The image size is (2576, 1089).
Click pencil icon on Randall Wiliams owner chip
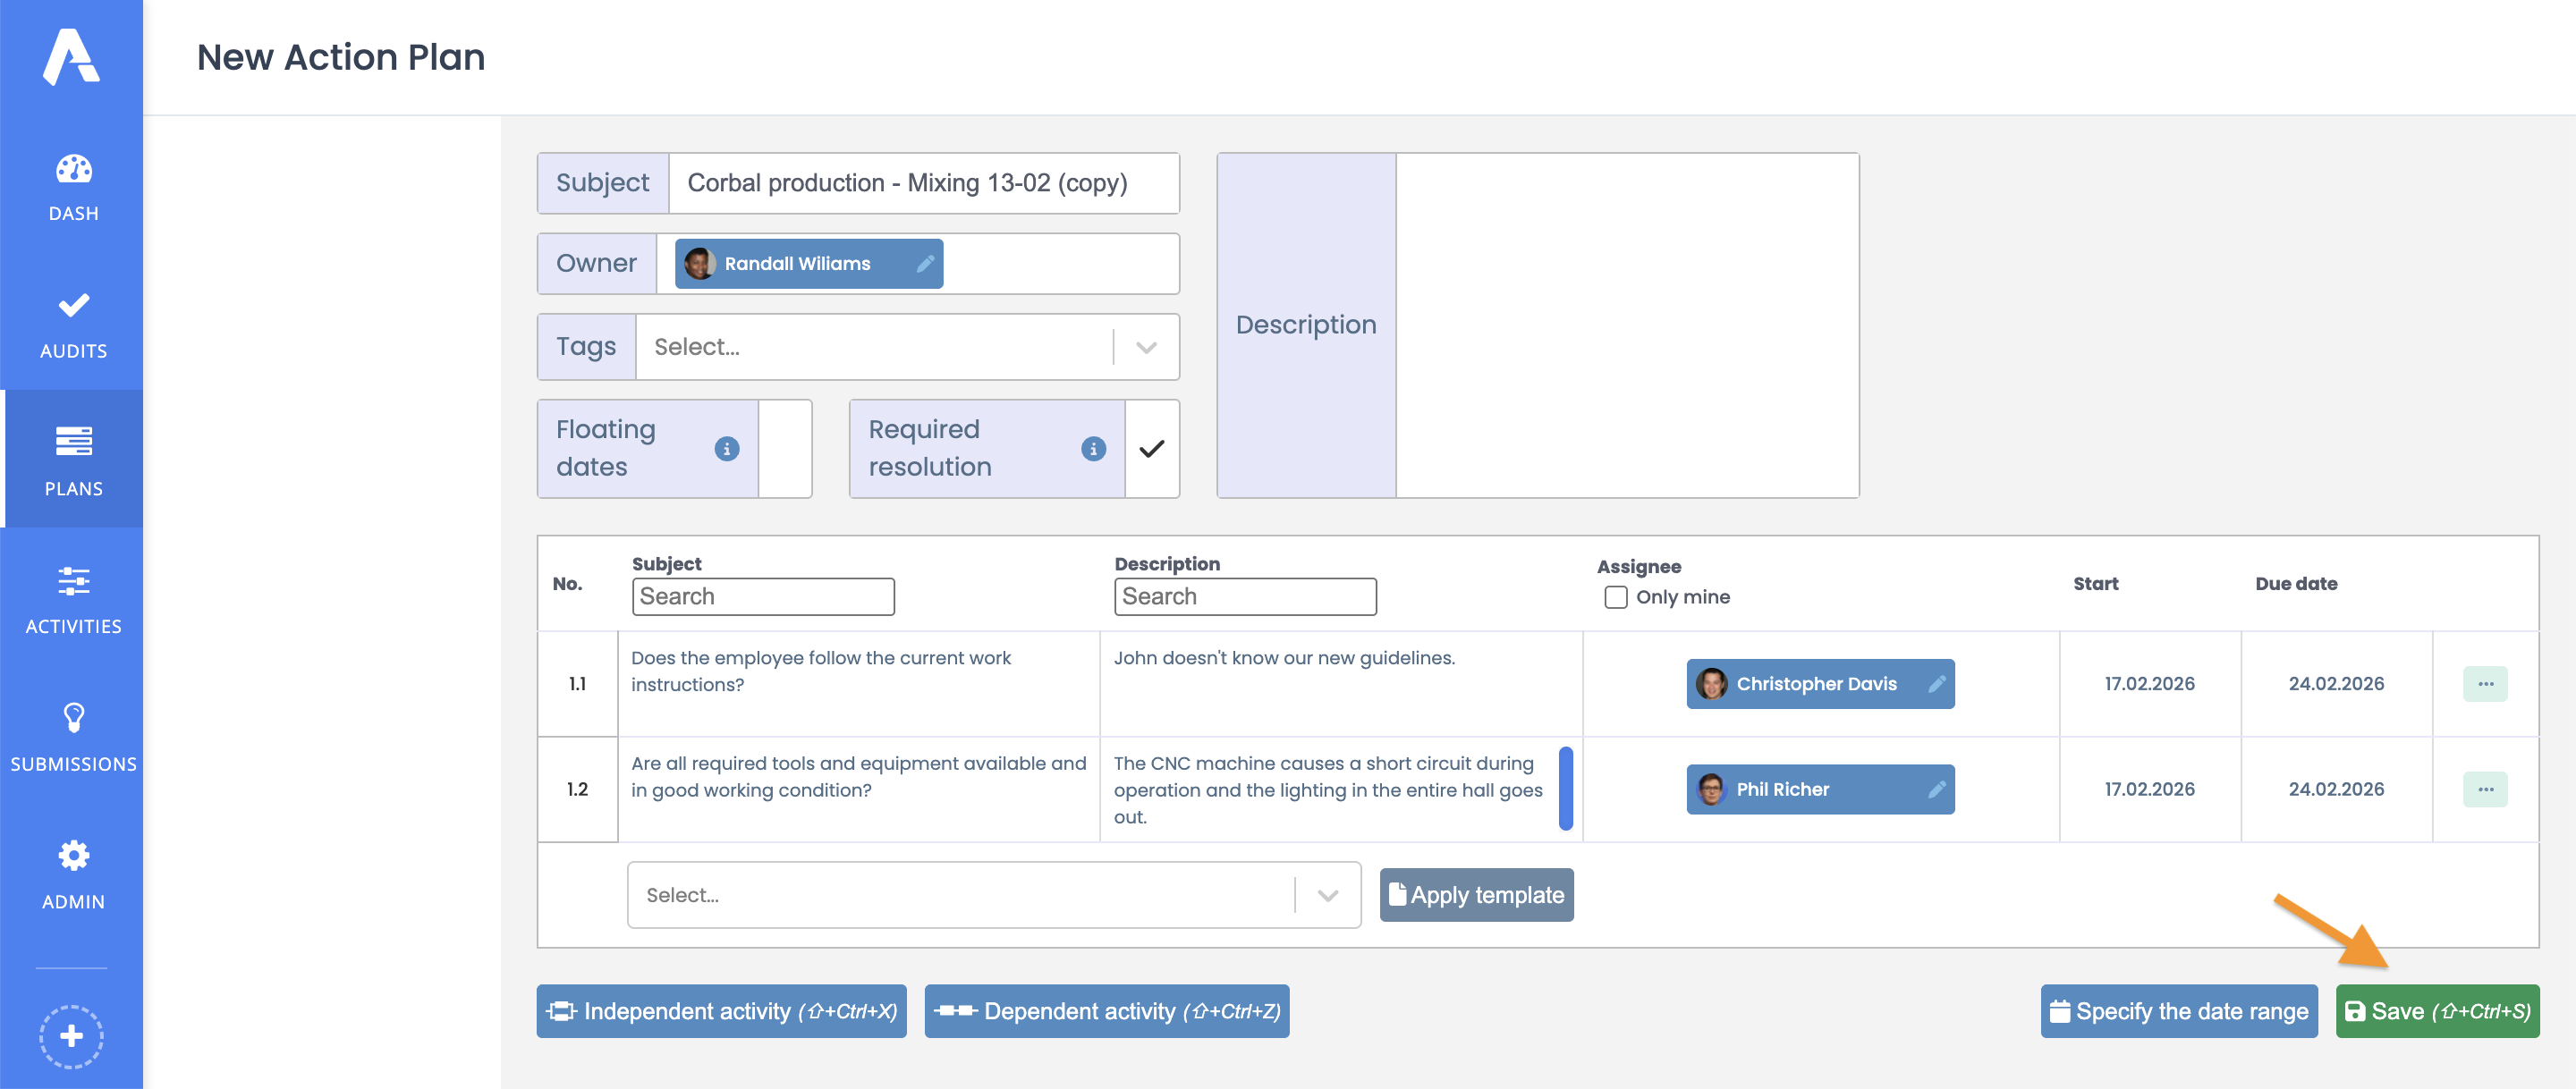point(925,264)
